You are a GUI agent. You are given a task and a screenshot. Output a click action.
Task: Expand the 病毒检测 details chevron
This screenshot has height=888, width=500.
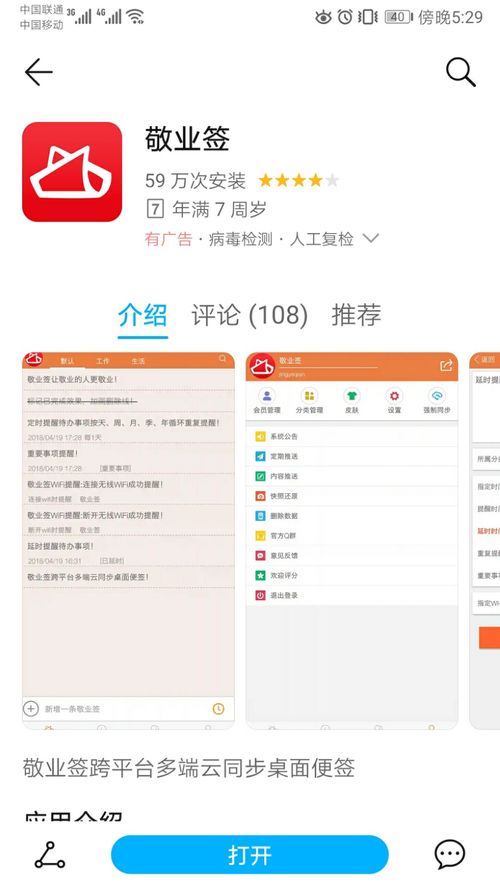coord(371,238)
